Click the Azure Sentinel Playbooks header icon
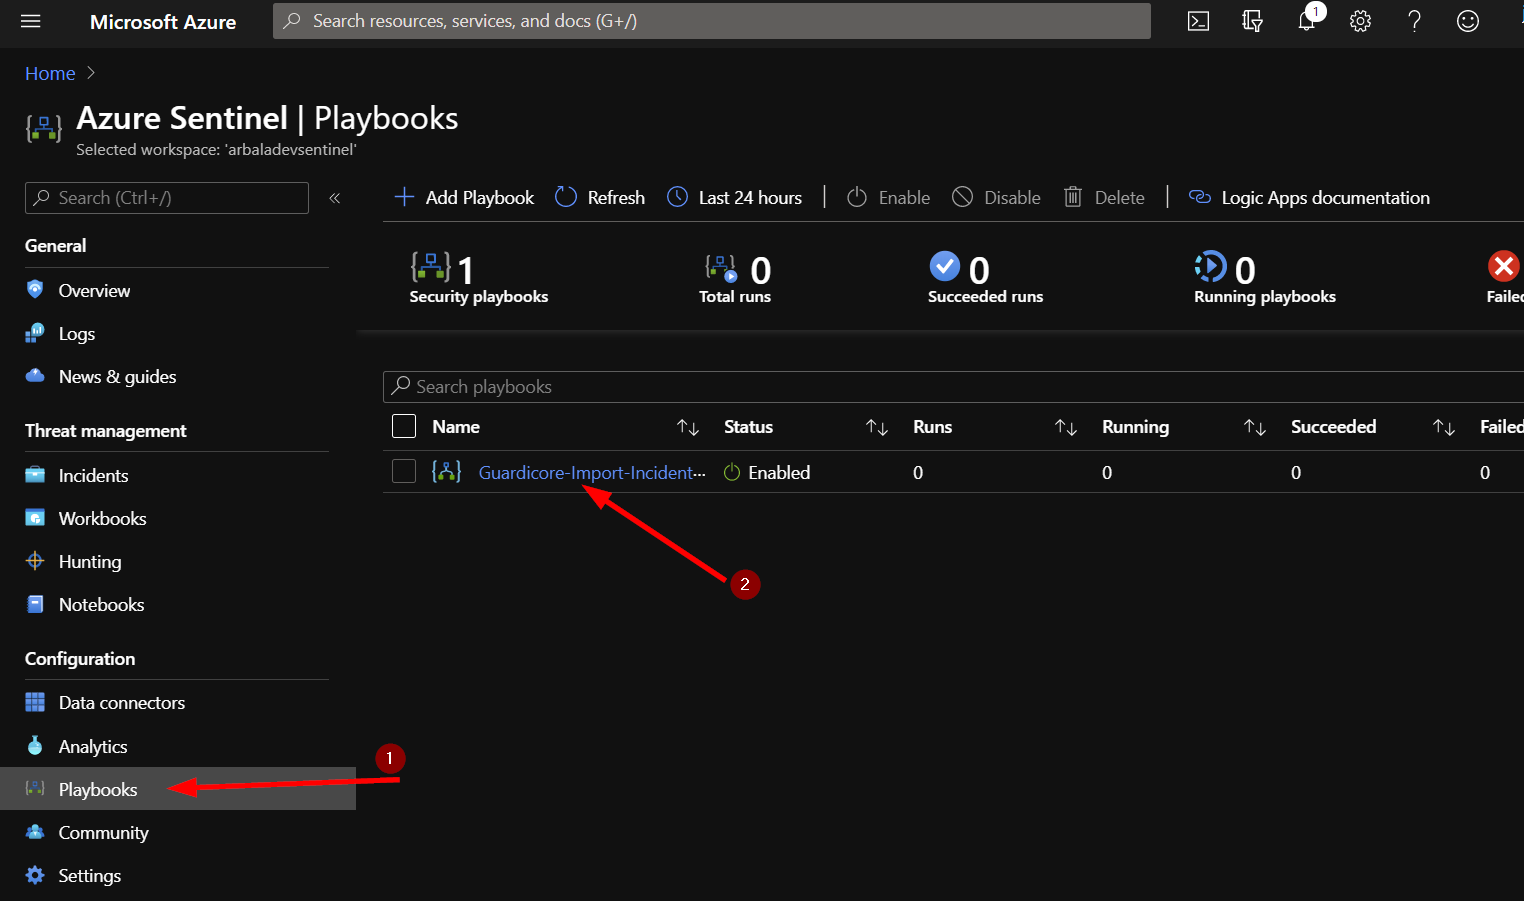Viewport: 1524px width, 901px height. [44, 128]
